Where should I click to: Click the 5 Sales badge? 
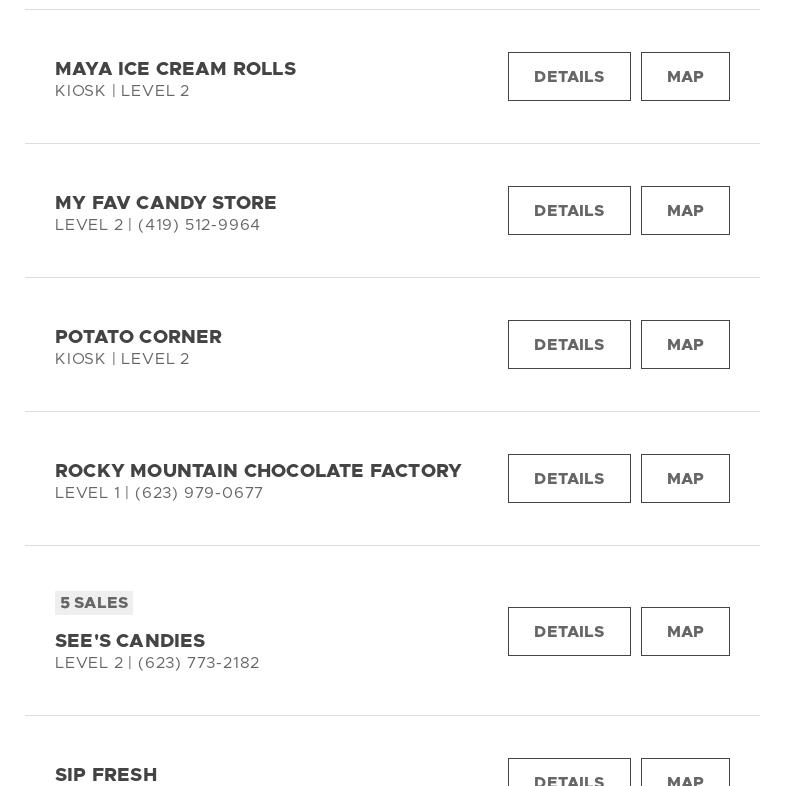[x=94, y=603]
